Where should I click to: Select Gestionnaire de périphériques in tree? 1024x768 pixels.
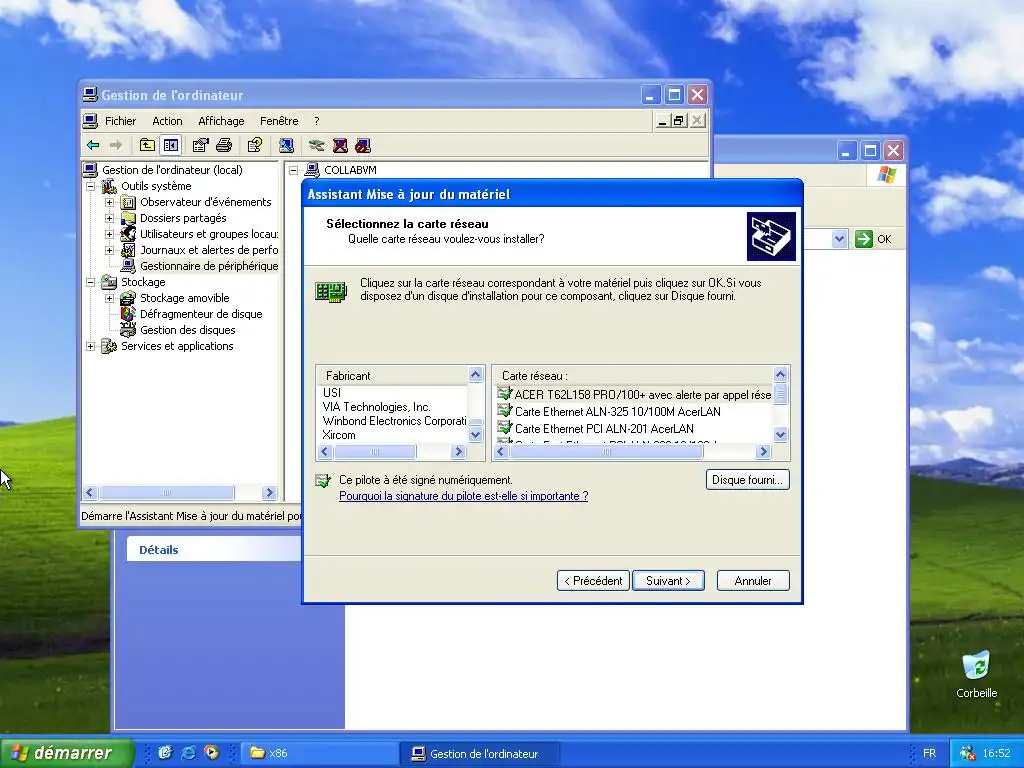209,266
